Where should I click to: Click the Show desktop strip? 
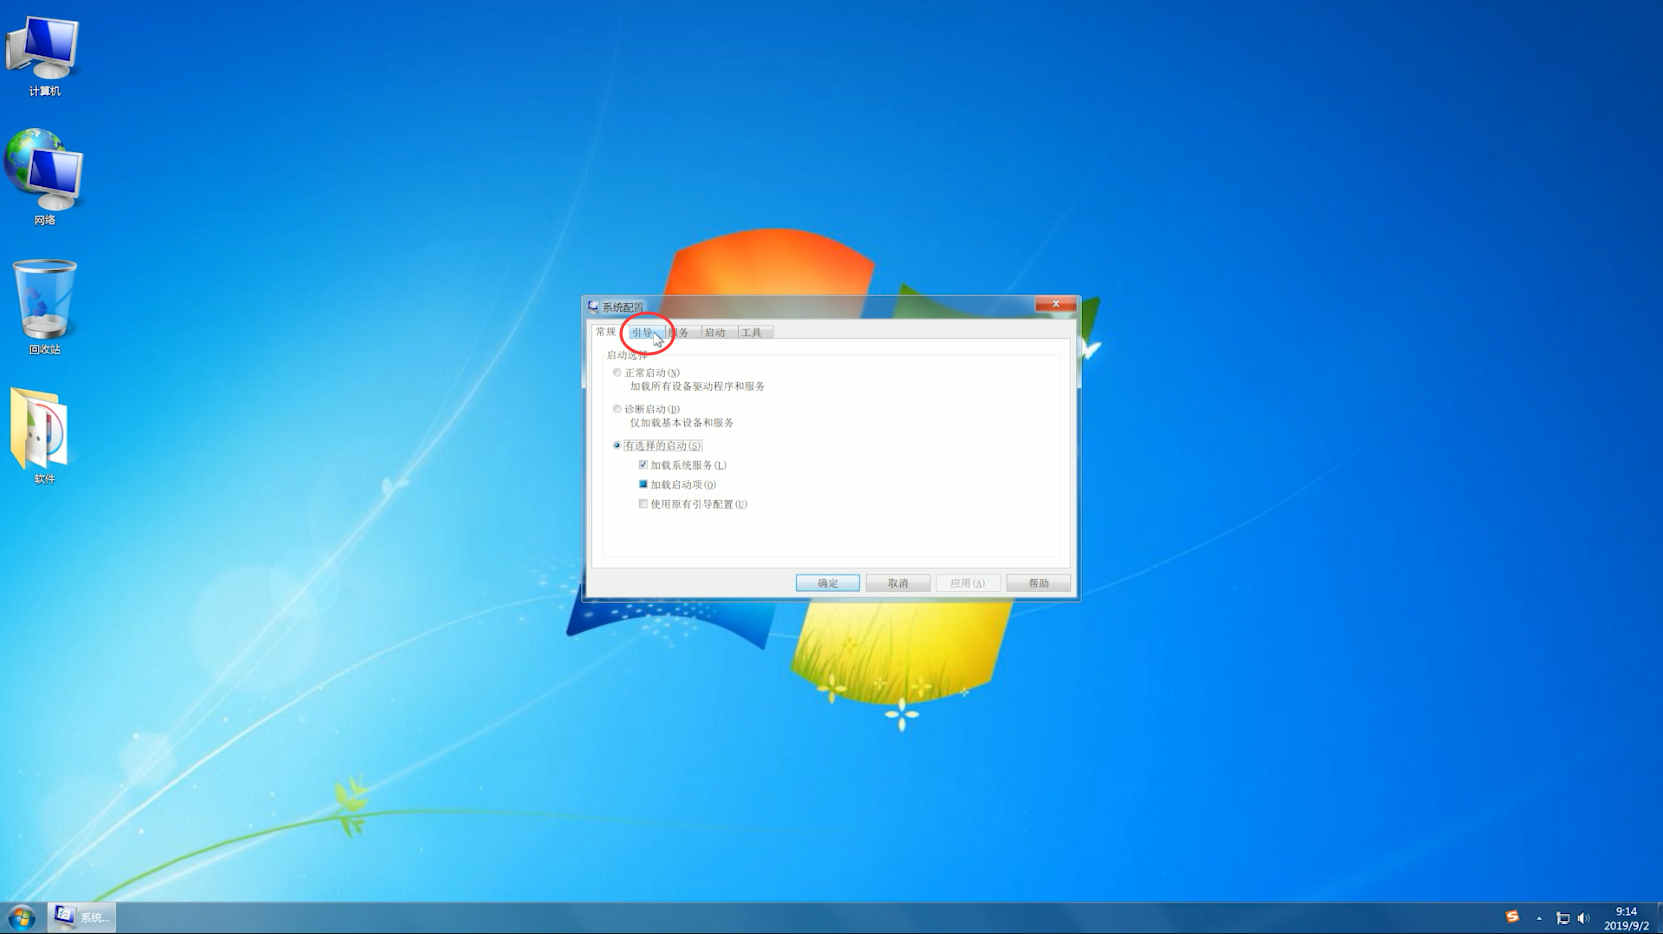coord(1658,918)
